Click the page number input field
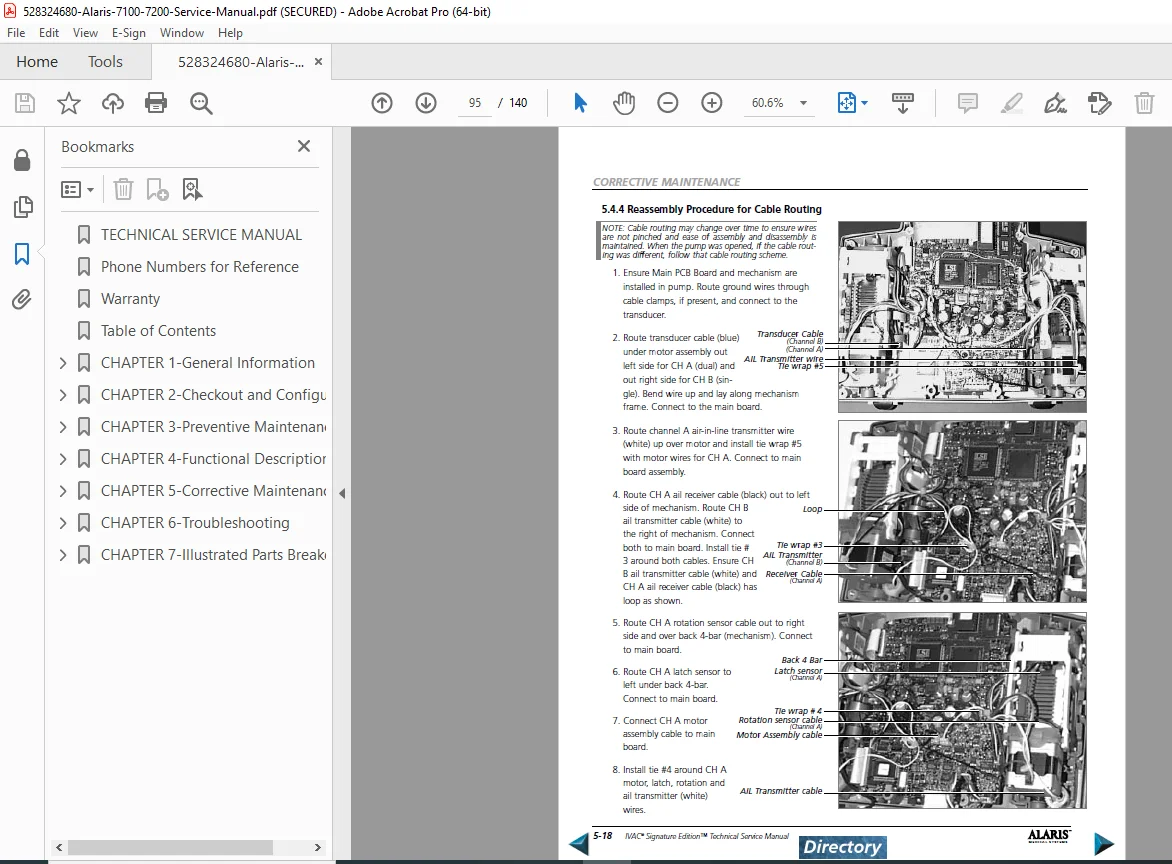 click(475, 103)
